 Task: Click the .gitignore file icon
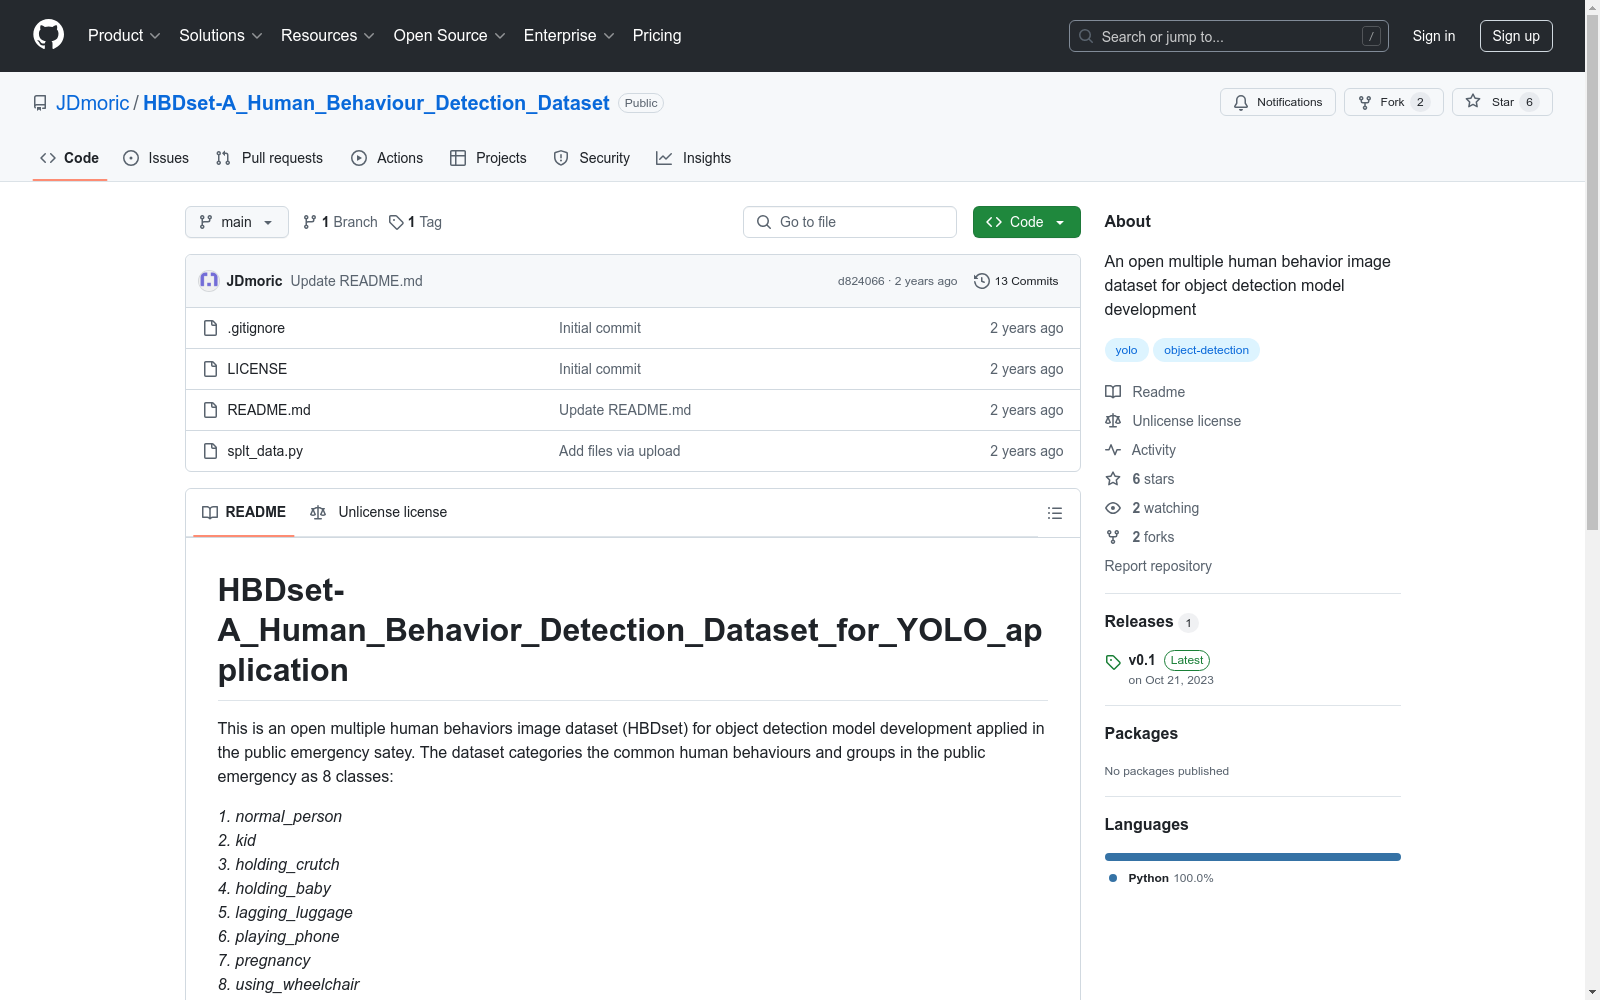click(210, 328)
